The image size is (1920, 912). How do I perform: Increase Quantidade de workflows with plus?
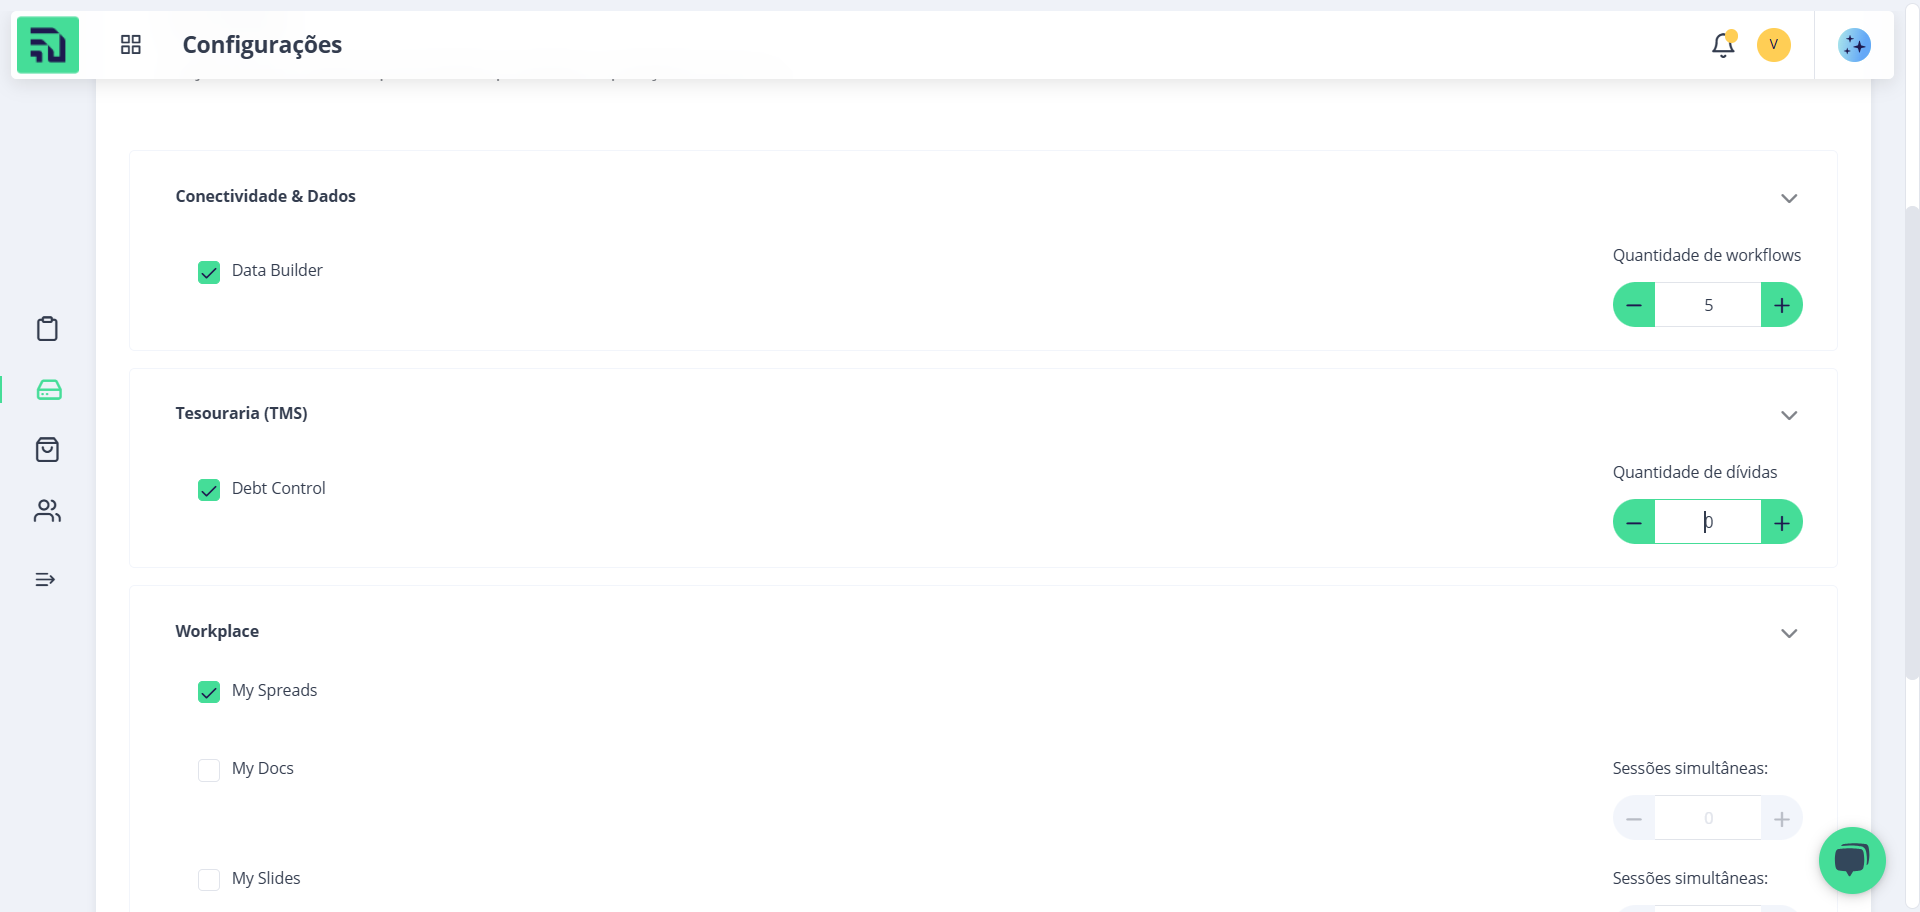1782,305
